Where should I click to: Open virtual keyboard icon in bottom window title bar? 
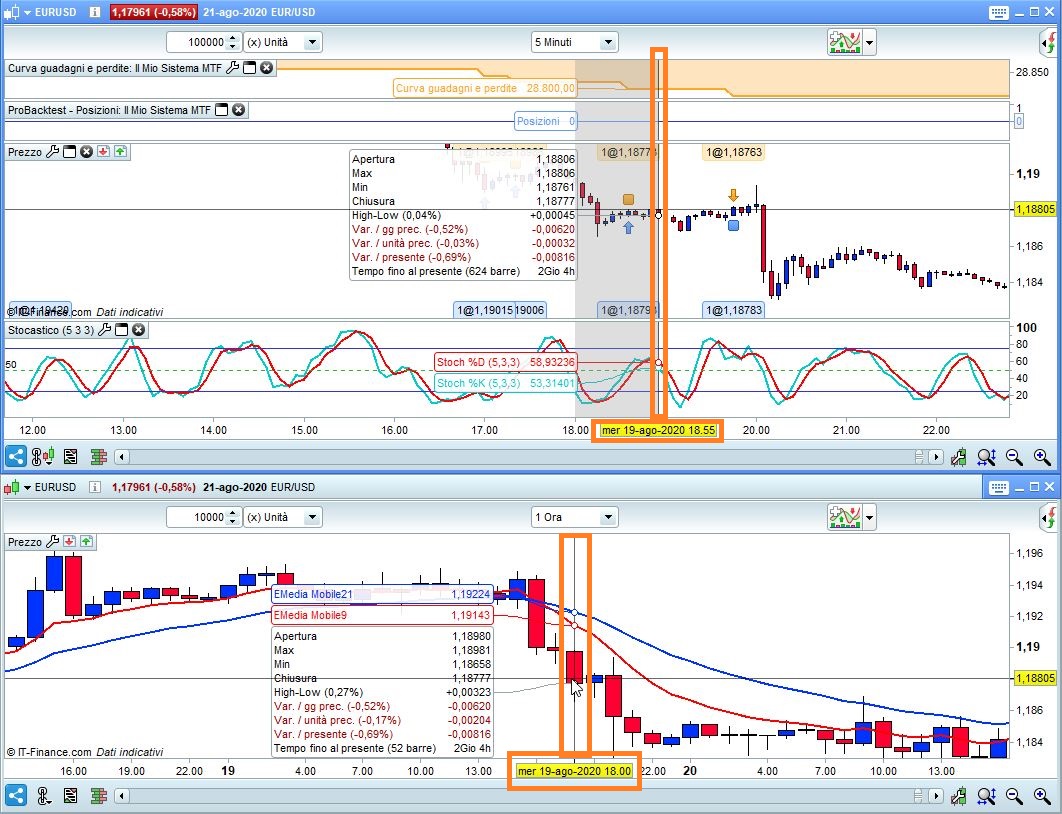click(998, 487)
